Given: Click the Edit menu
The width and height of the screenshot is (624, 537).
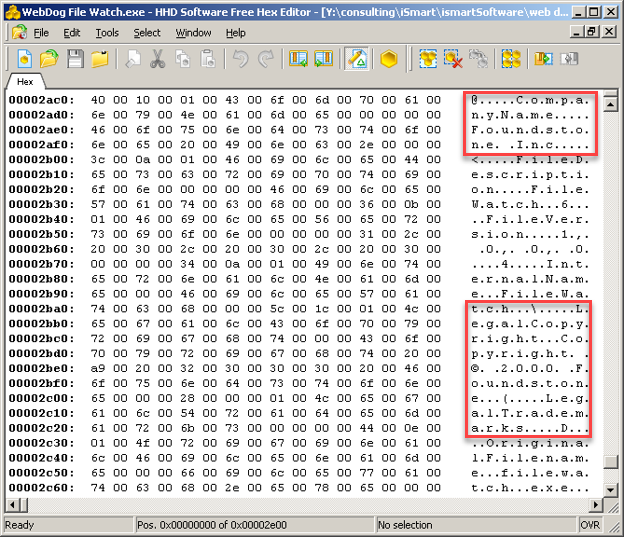Looking at the screenshot, I should point(72,33).
